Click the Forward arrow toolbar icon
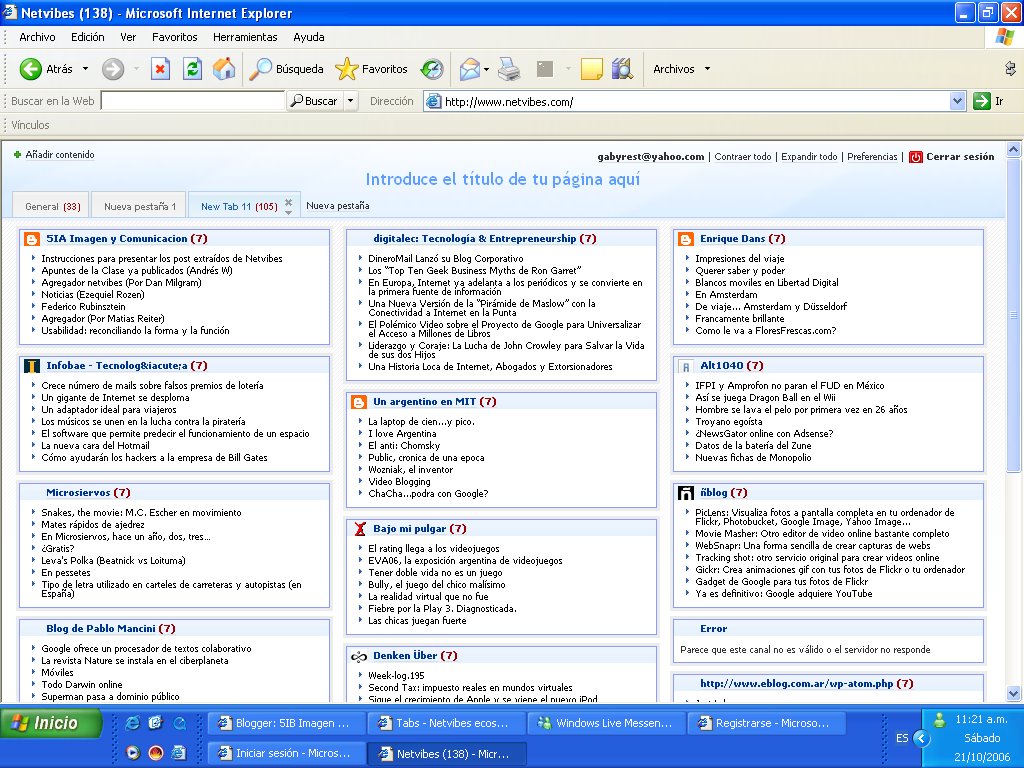 [113, 69]
